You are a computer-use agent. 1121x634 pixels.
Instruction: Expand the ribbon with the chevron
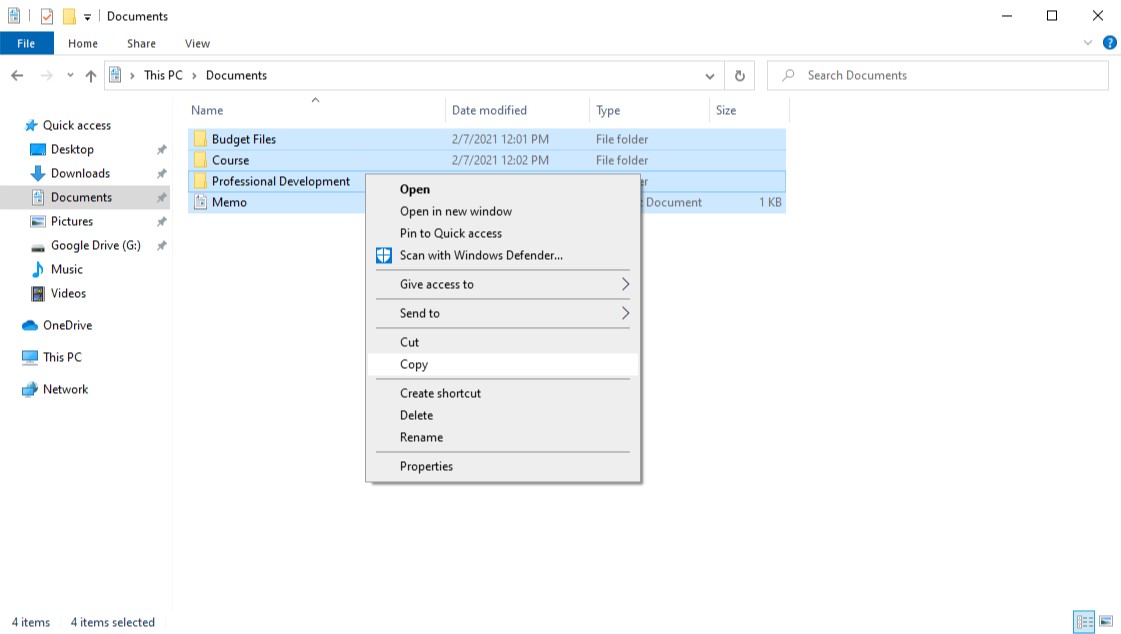(x=1089, y=43)
